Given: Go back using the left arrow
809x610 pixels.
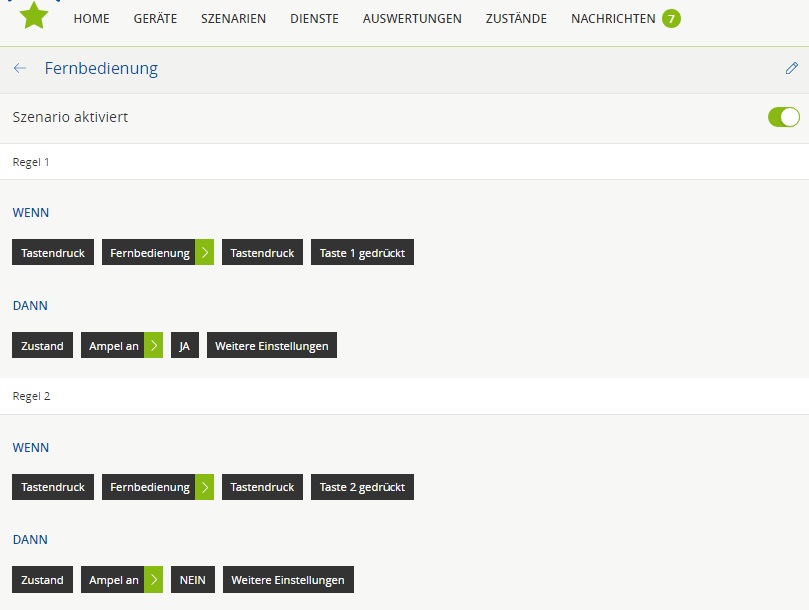Looking at the screenshot, I should [x=20, y=69].
